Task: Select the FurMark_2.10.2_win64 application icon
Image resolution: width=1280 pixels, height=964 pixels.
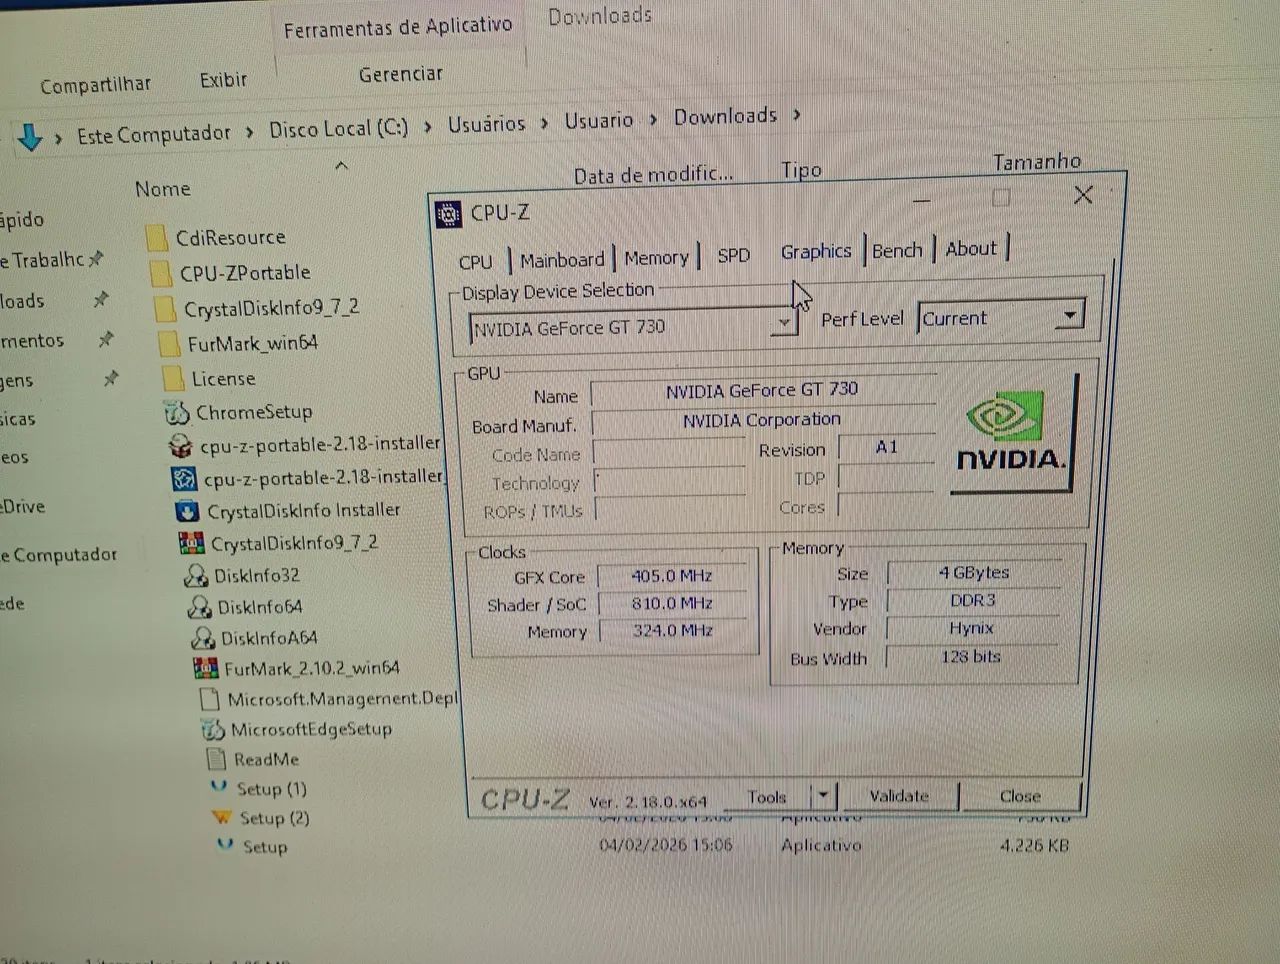Action: pyautogui.click(x=206, y=668)
